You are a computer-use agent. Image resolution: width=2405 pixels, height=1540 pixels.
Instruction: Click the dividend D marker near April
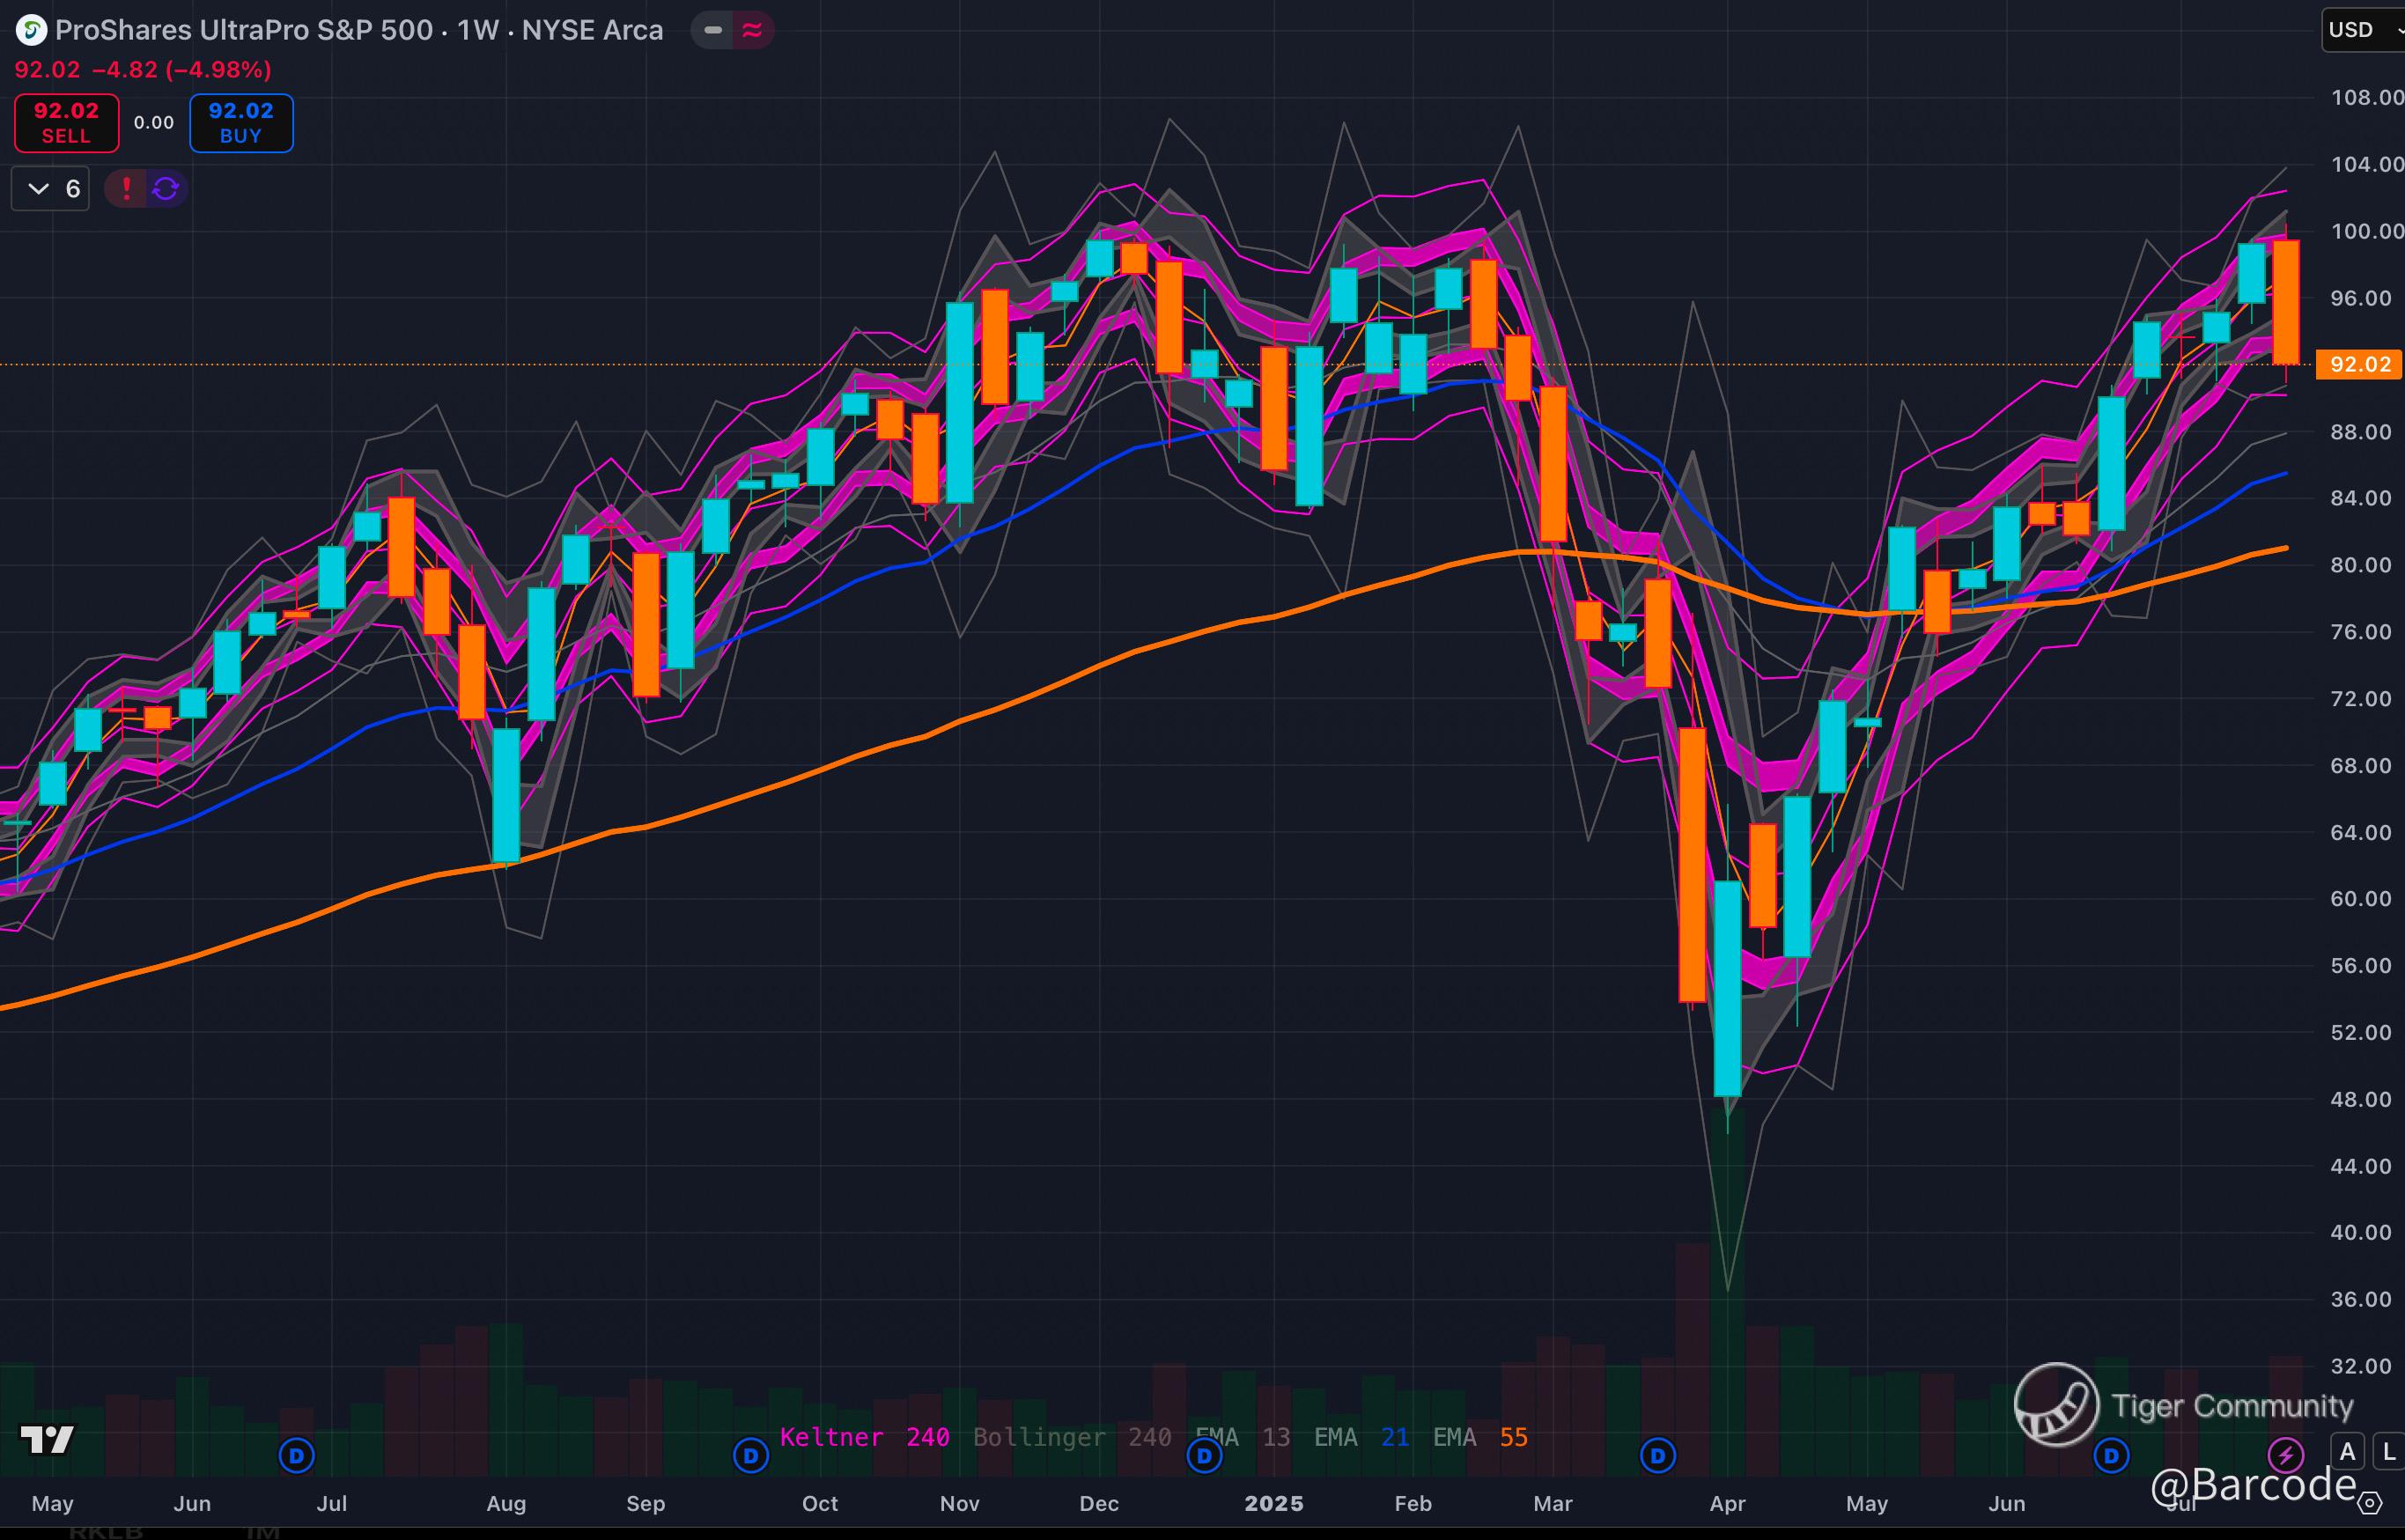[1658, 1455]
